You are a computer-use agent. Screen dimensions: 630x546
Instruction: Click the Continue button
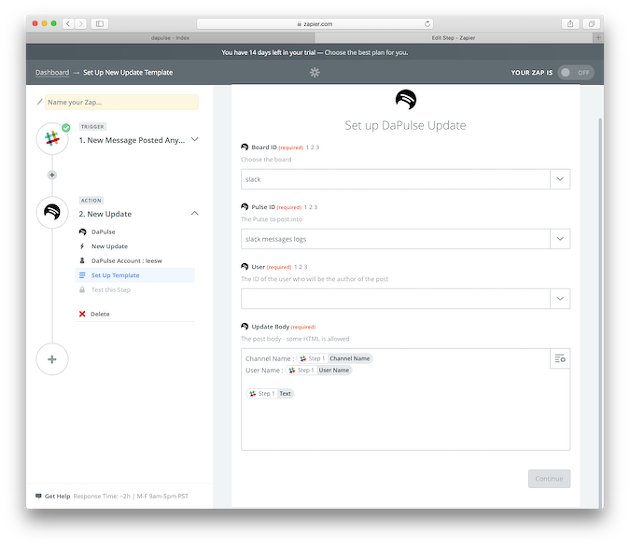[x=549, y=479]
